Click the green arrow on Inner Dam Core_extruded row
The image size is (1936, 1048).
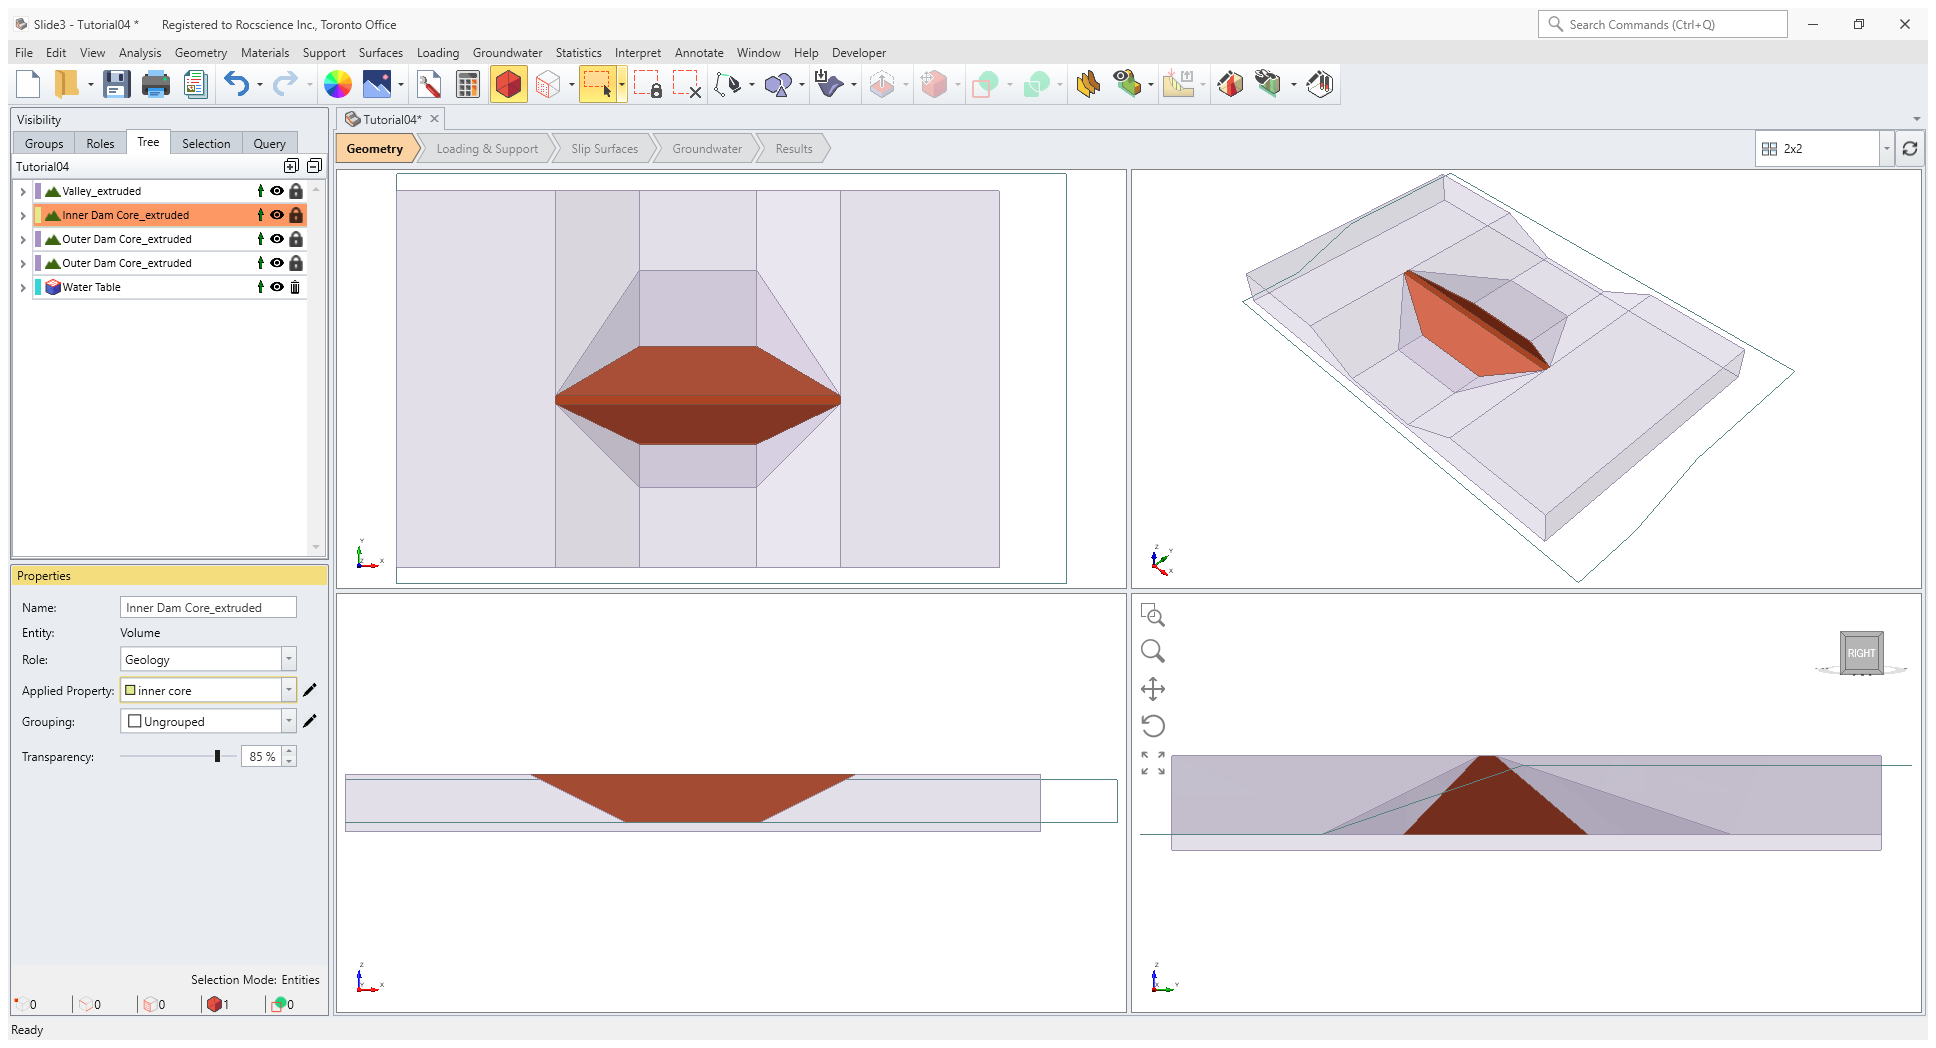click(x=261, y=215)
